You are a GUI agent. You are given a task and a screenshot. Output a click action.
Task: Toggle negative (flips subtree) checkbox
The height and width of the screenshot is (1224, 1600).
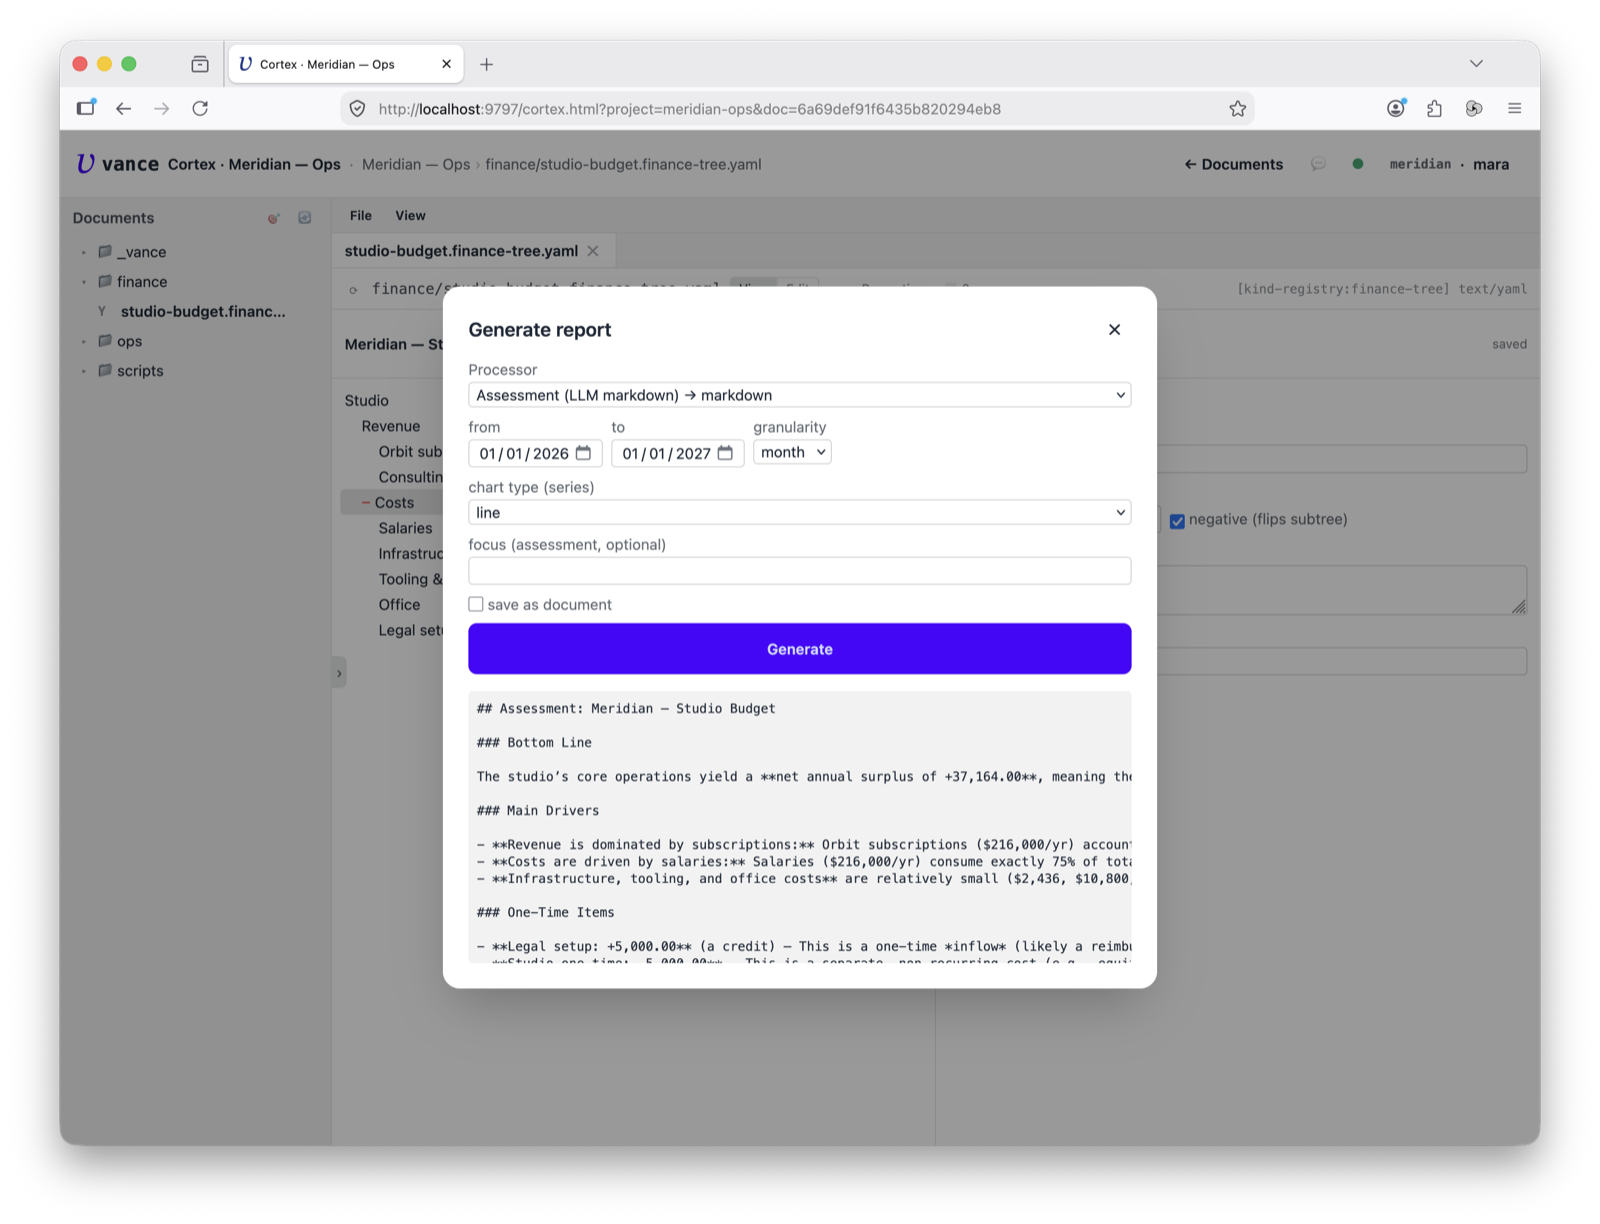[1177, 521]
